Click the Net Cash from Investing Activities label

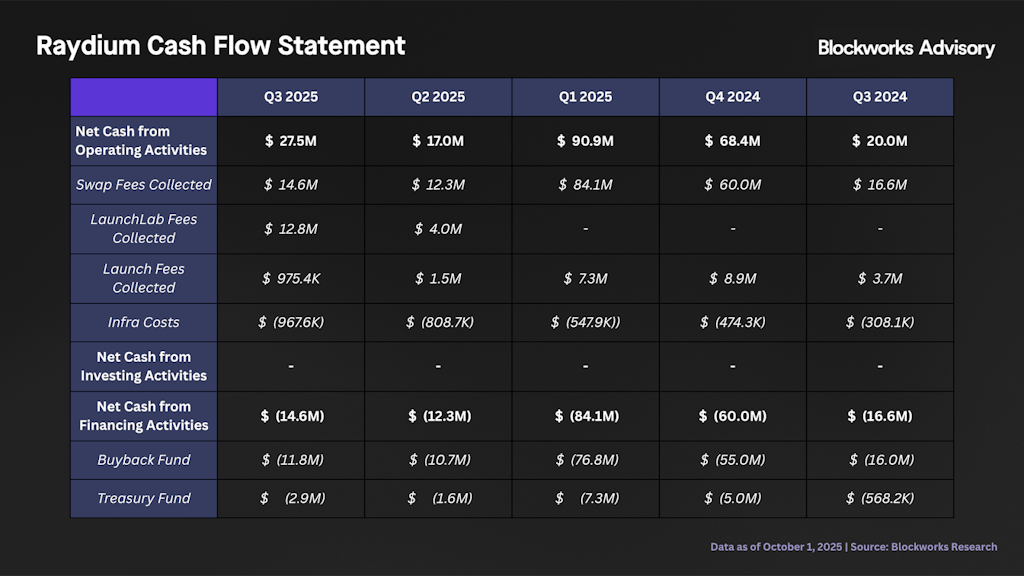tap(144, 366)
